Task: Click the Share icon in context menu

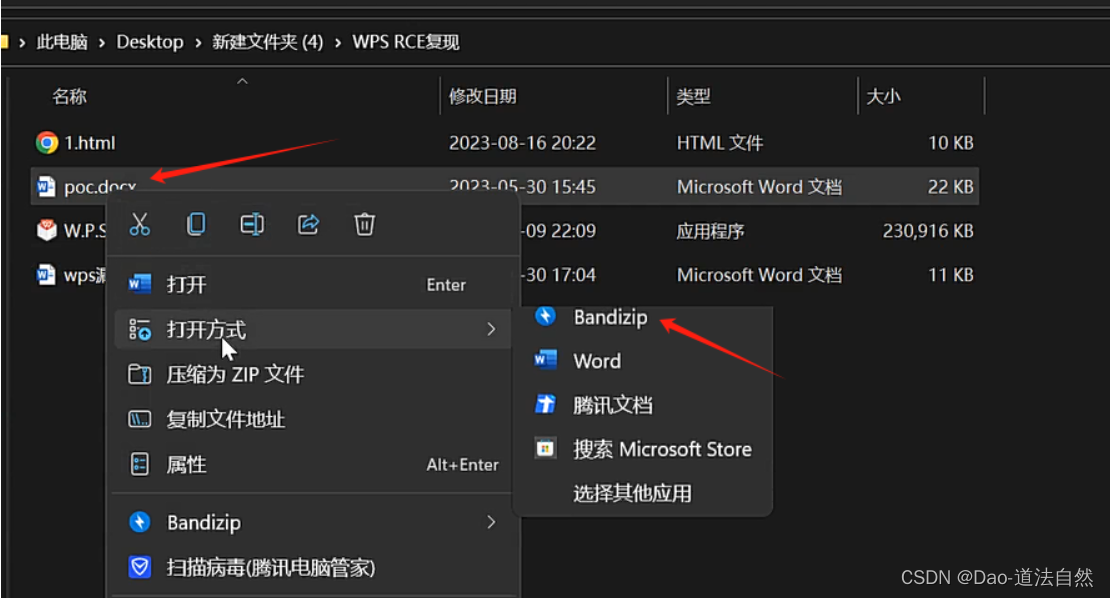Action: (x=308, y=224)
